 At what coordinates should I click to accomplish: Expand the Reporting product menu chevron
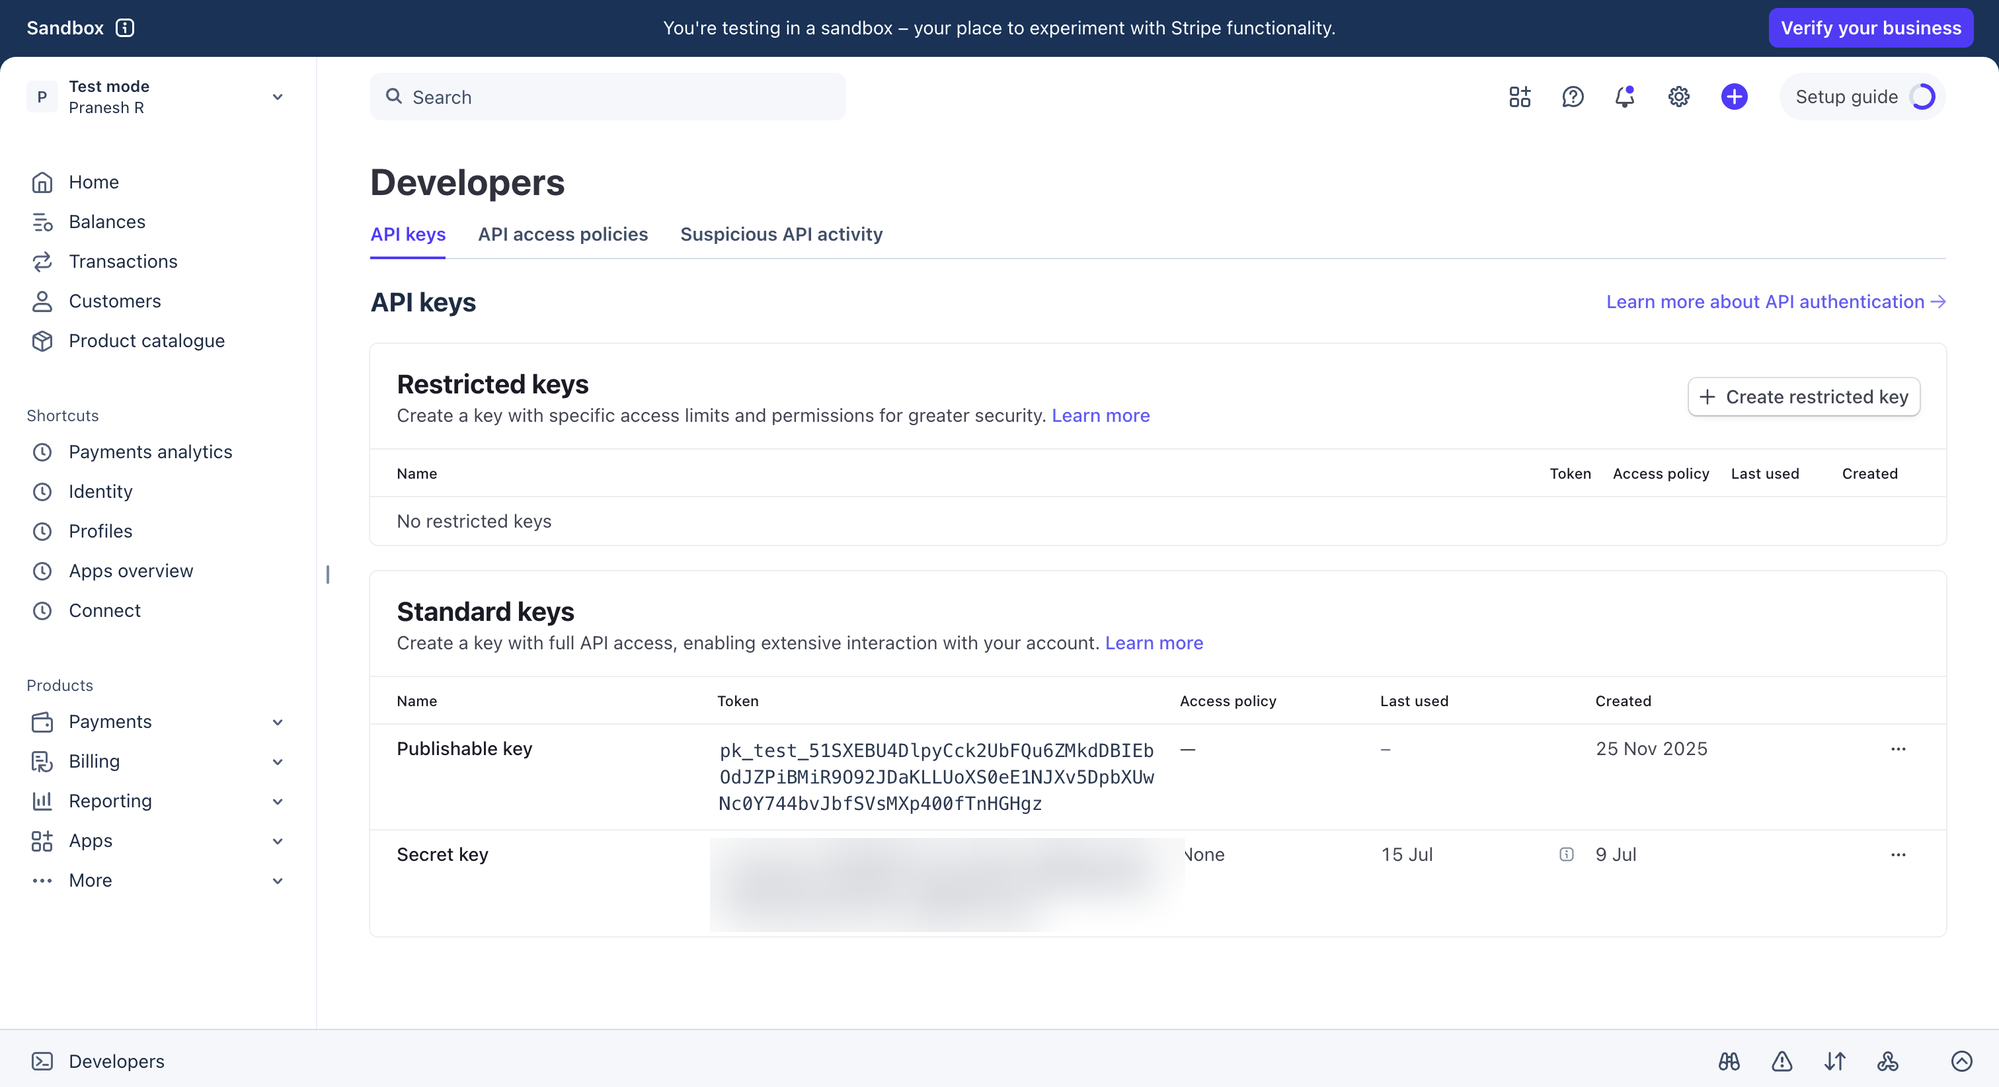click(x=278, y=802)
